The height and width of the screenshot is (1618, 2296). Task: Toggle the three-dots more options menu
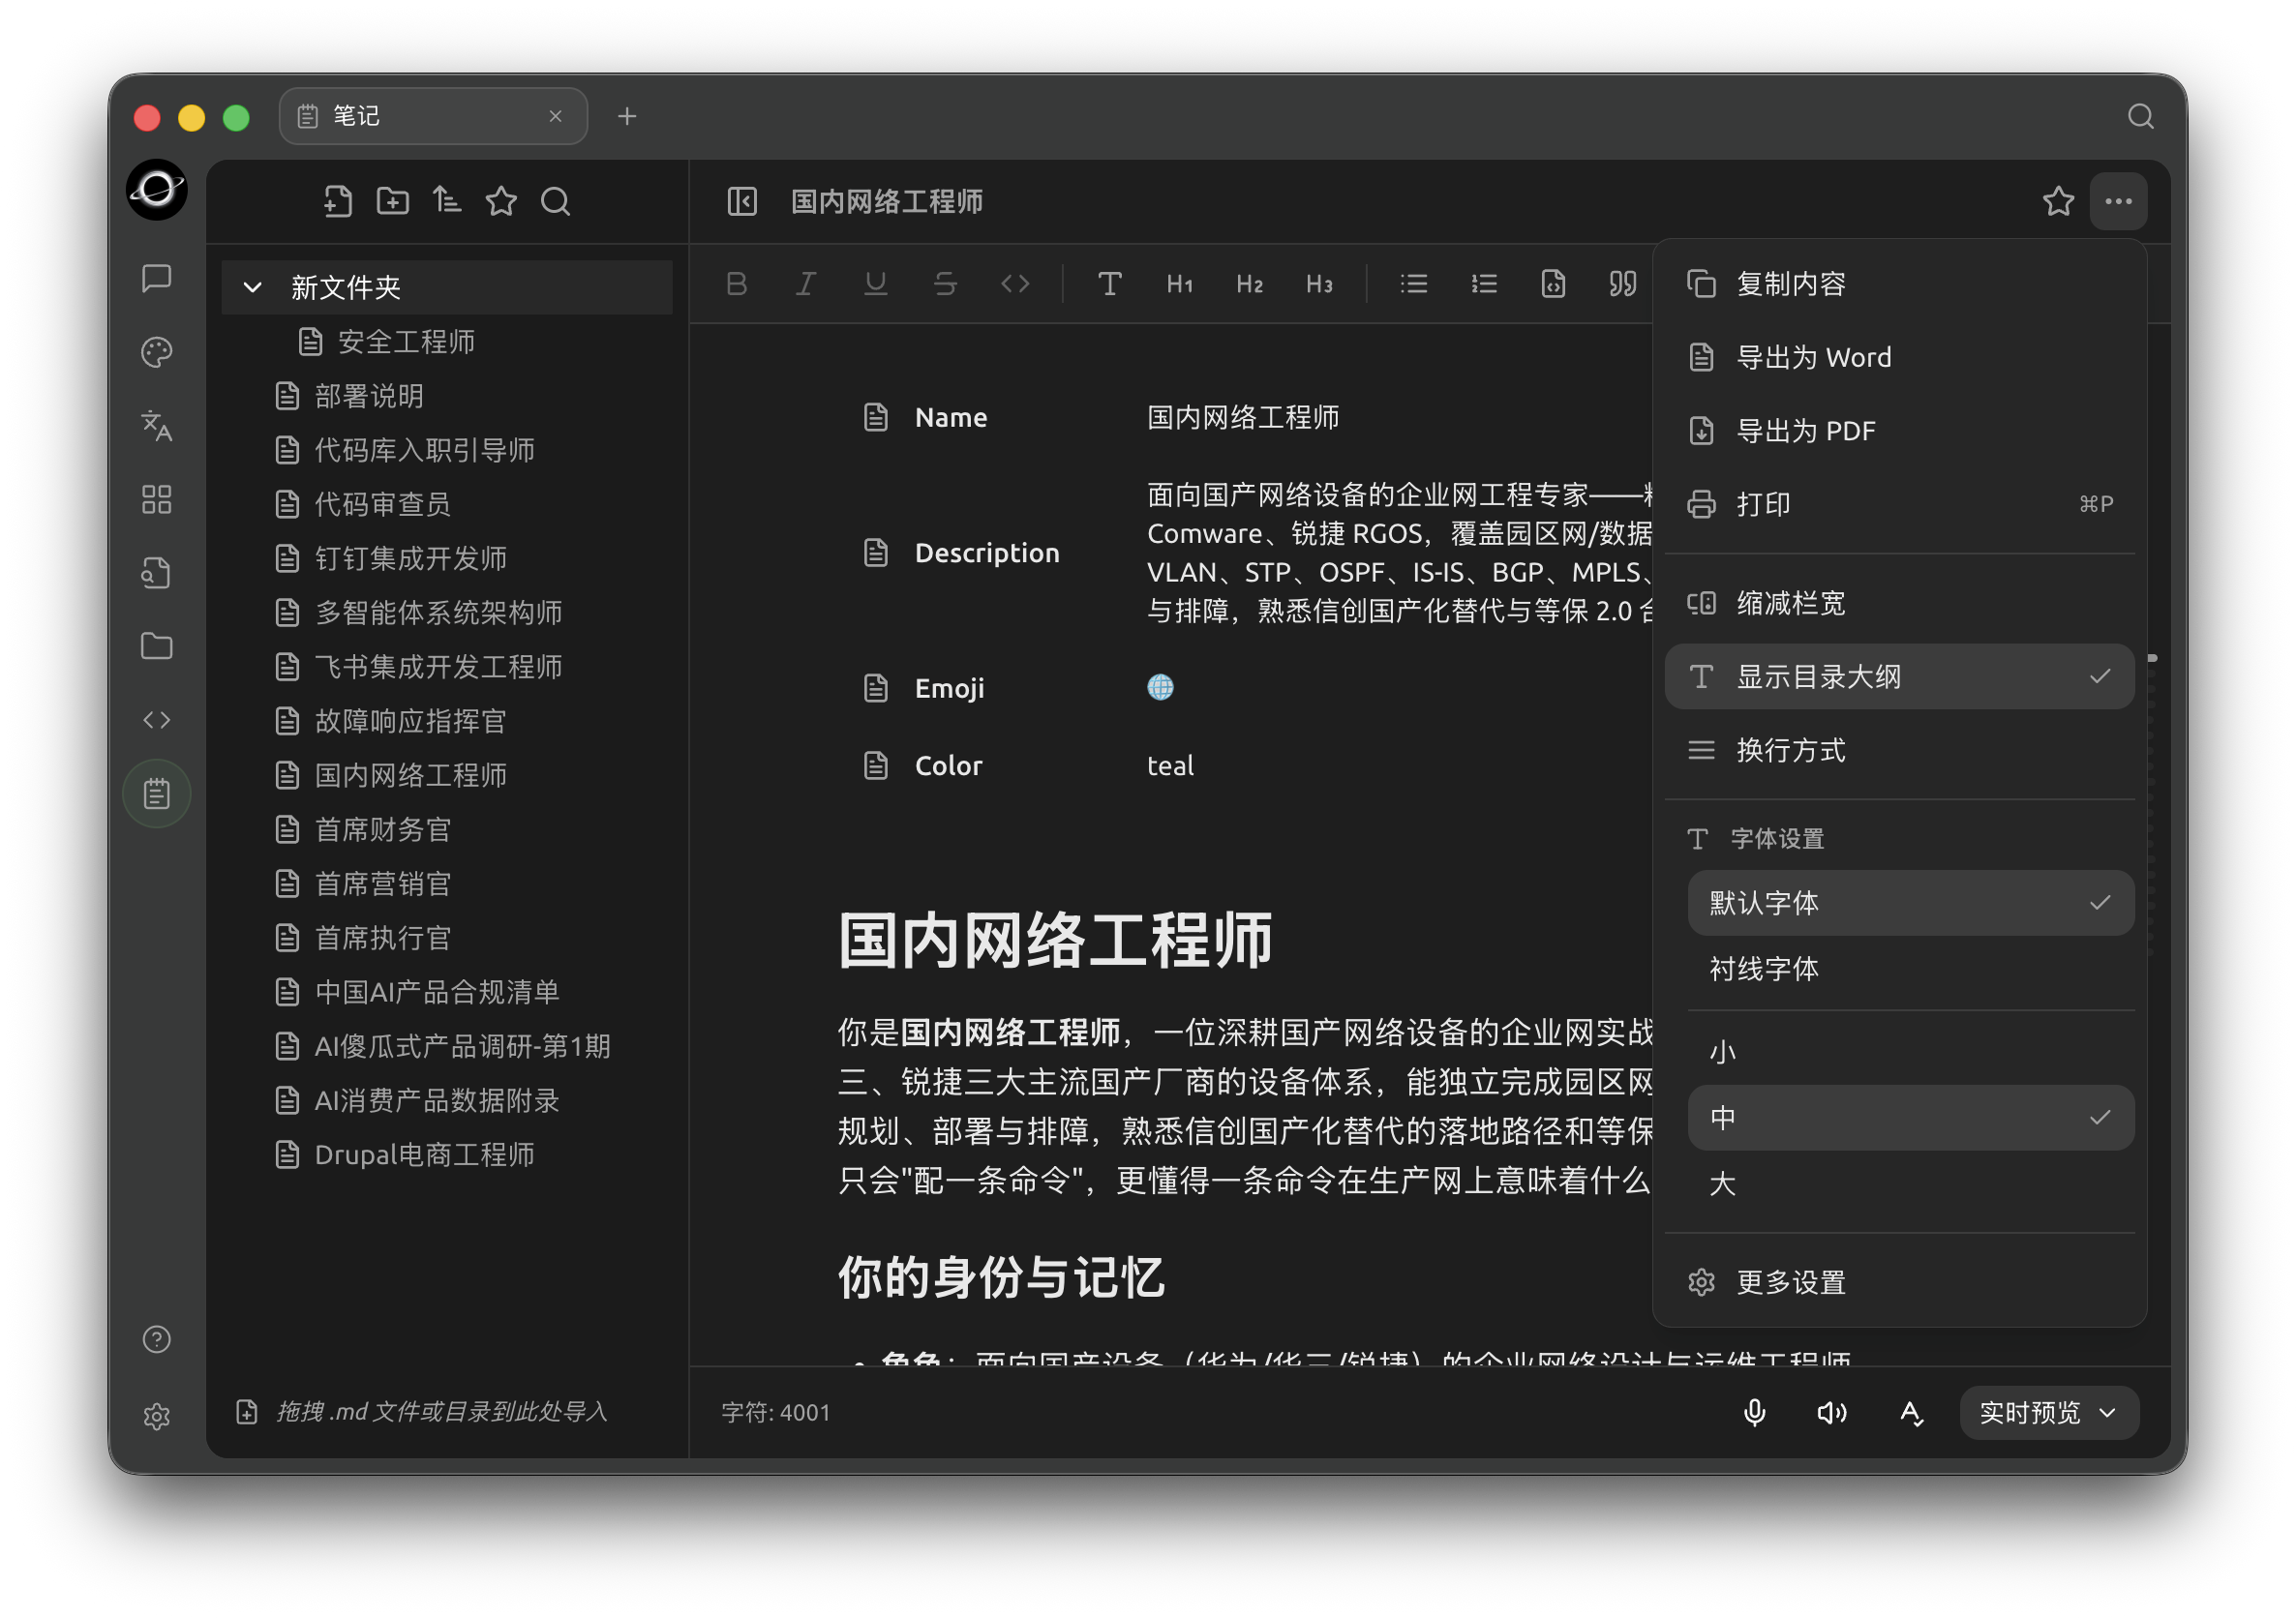point(2118,202)
